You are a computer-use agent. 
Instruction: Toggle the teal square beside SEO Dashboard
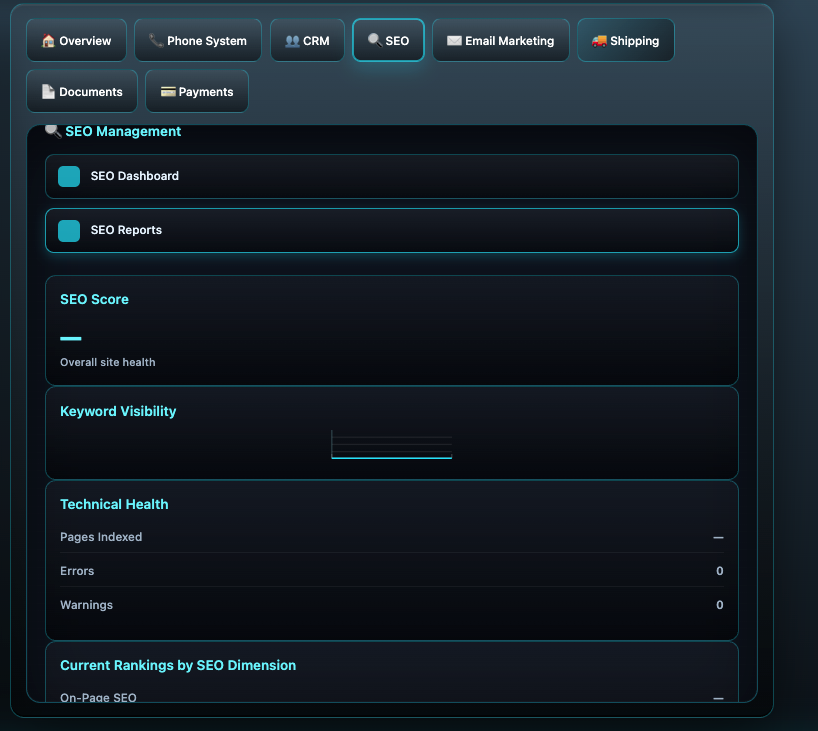pos(69,177)
